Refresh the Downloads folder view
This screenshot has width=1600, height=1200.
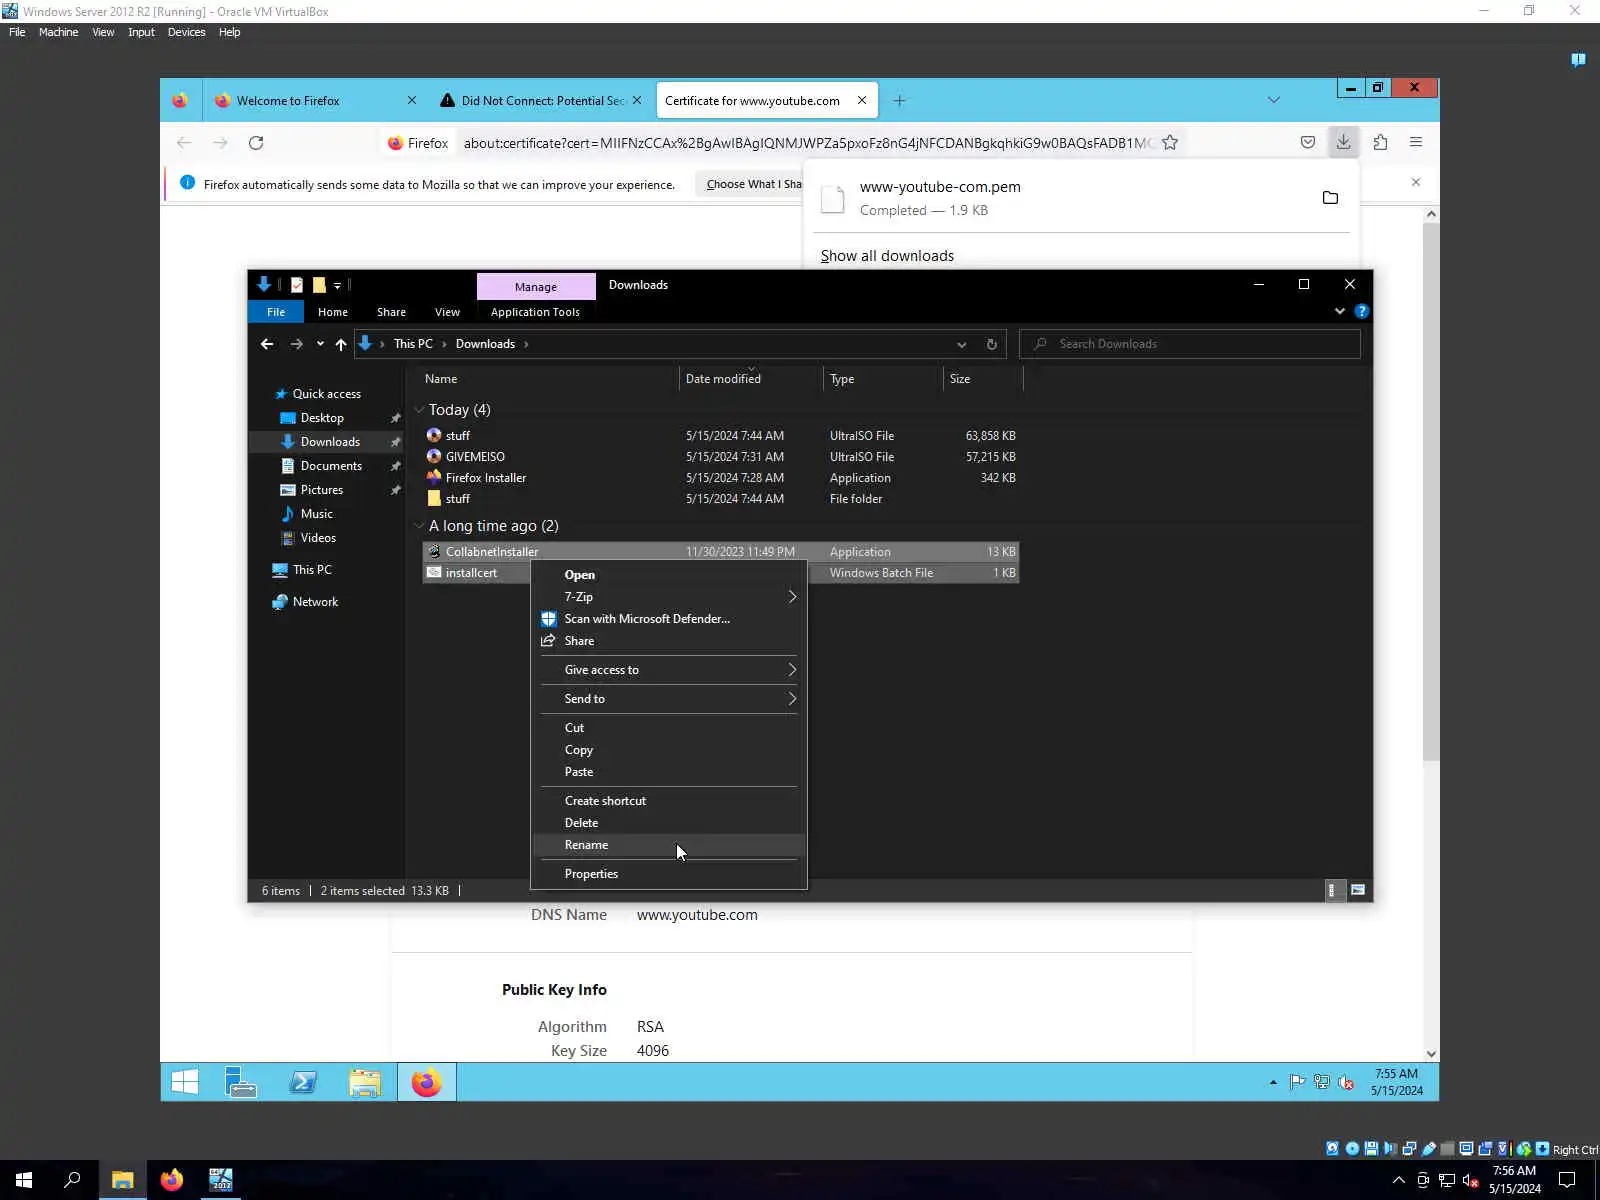(991, 344)
